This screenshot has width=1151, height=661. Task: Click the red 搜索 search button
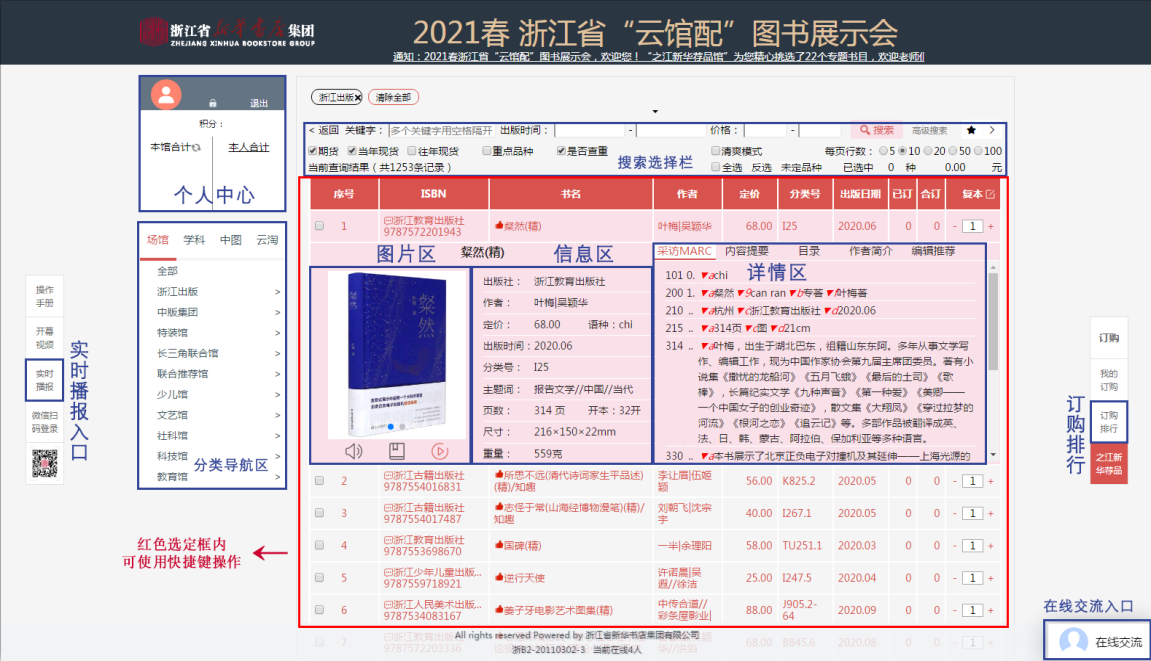[875, 130]
